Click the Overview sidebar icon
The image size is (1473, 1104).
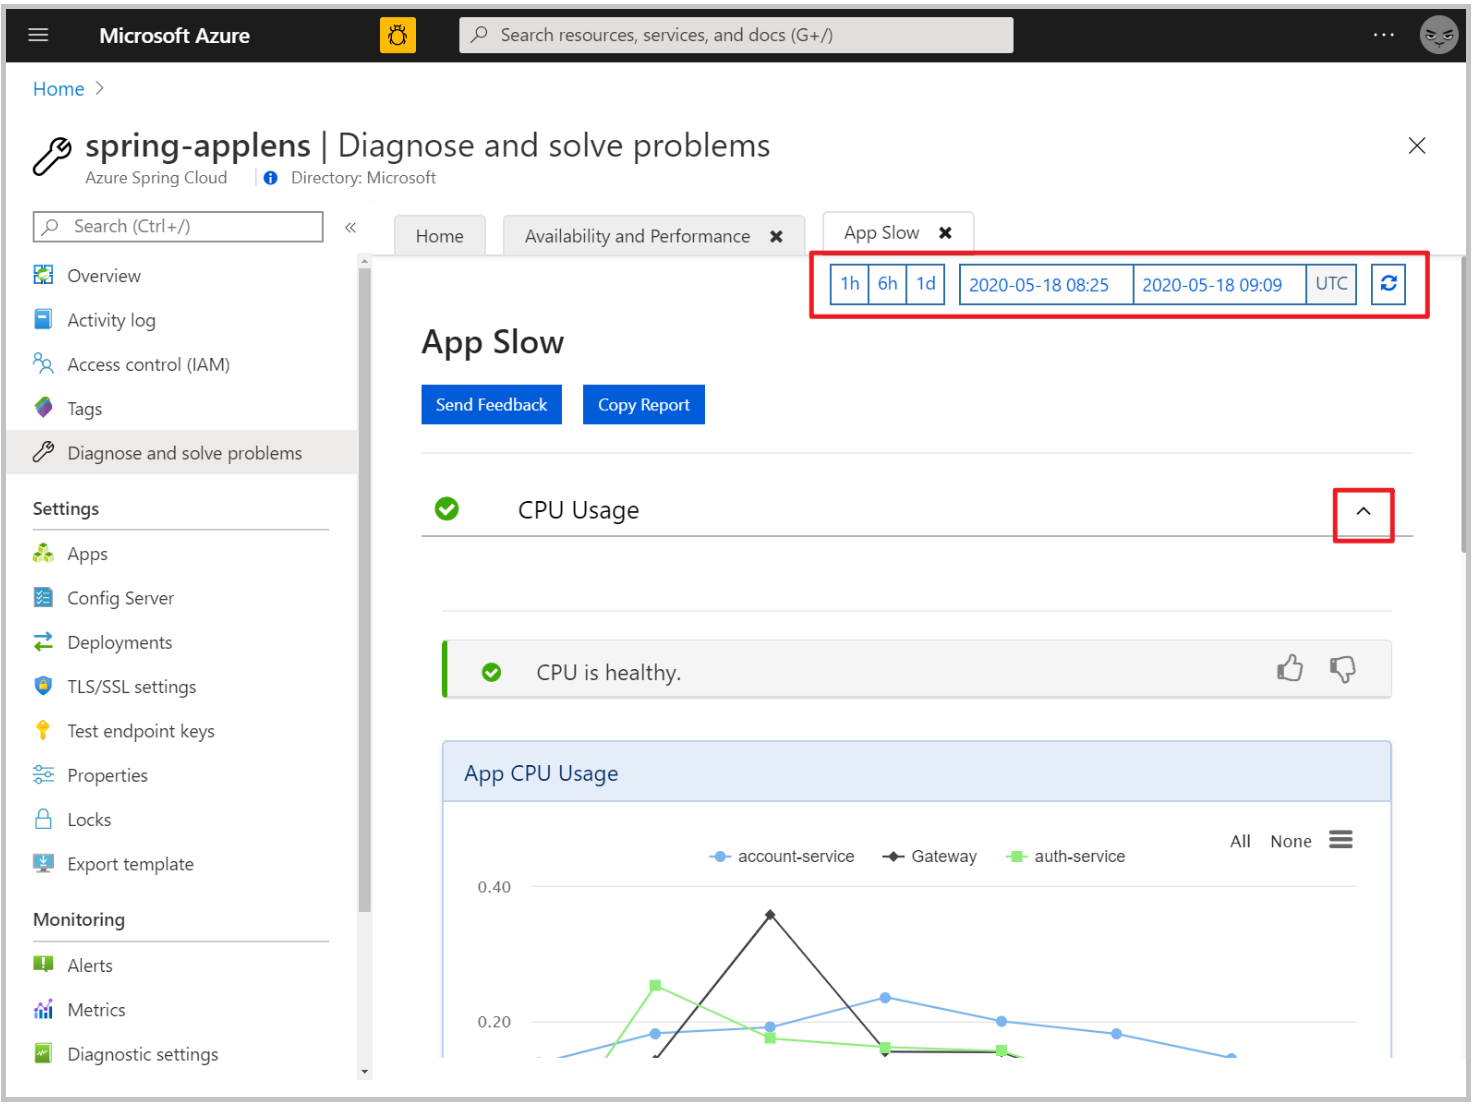(x=43, y=275)
